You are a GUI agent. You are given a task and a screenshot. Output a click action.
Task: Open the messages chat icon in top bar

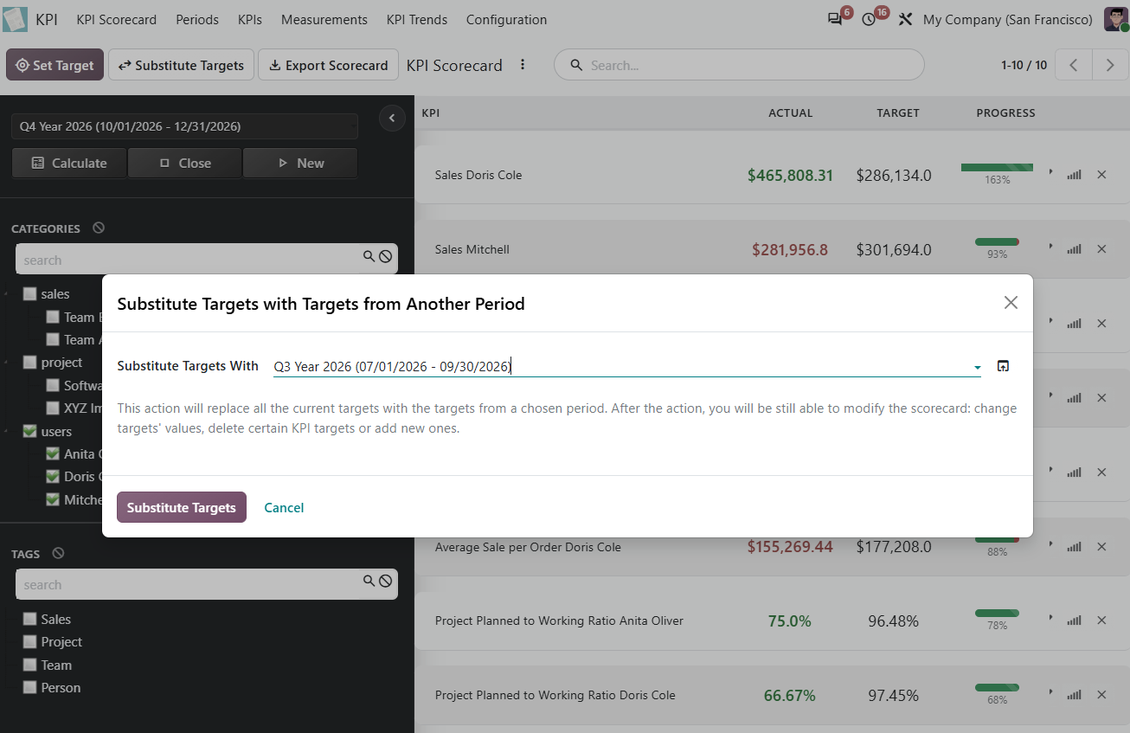[835, 19]
